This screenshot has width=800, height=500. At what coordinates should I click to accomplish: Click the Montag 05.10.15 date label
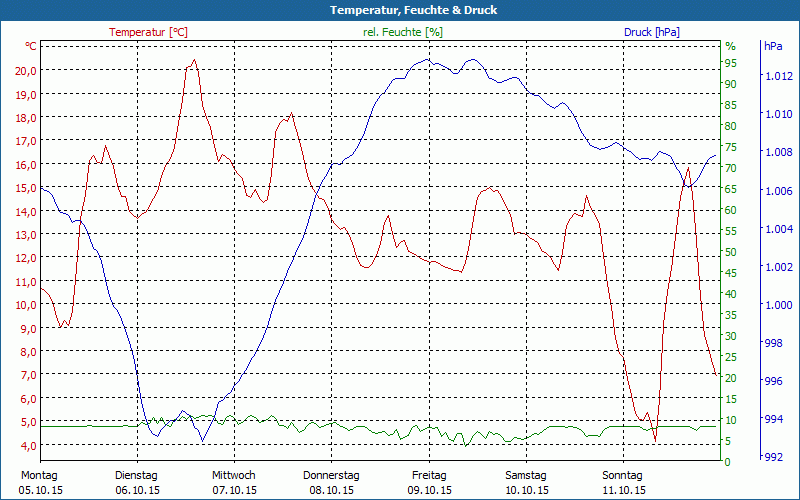point(40,482)
